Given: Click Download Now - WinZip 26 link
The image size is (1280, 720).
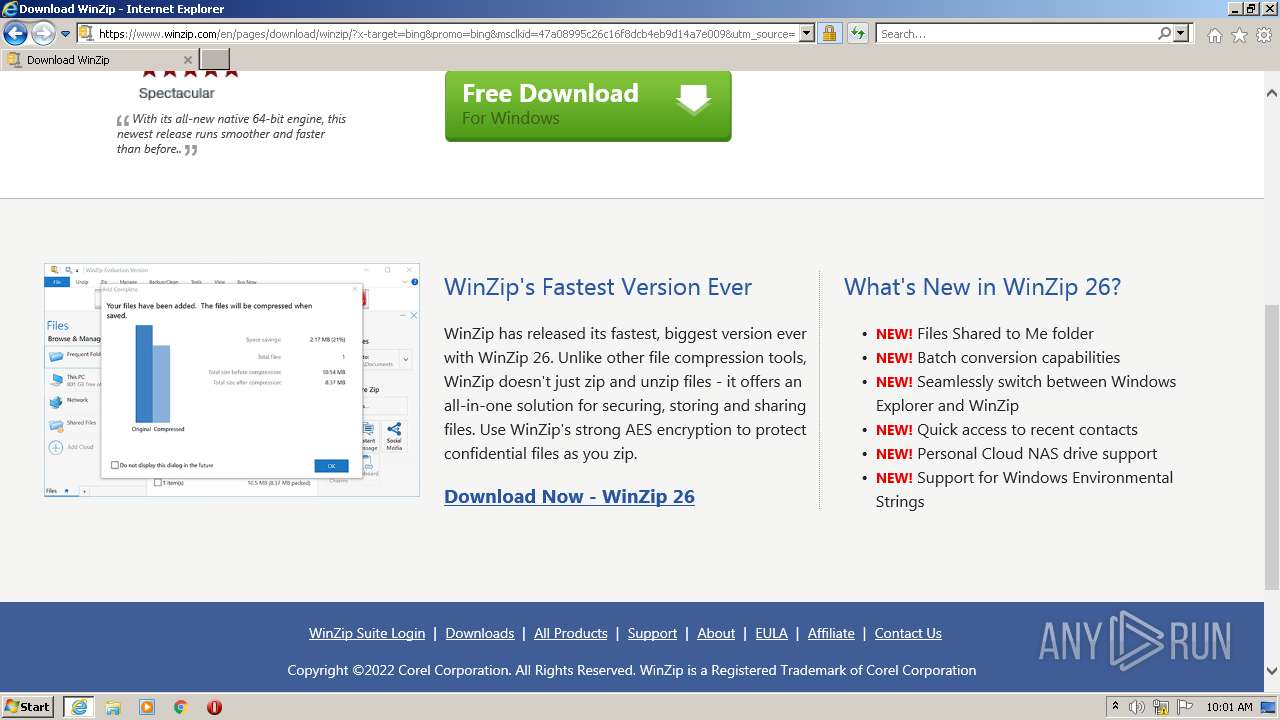Looking at the screenshot, I should [x=569, y=496].
